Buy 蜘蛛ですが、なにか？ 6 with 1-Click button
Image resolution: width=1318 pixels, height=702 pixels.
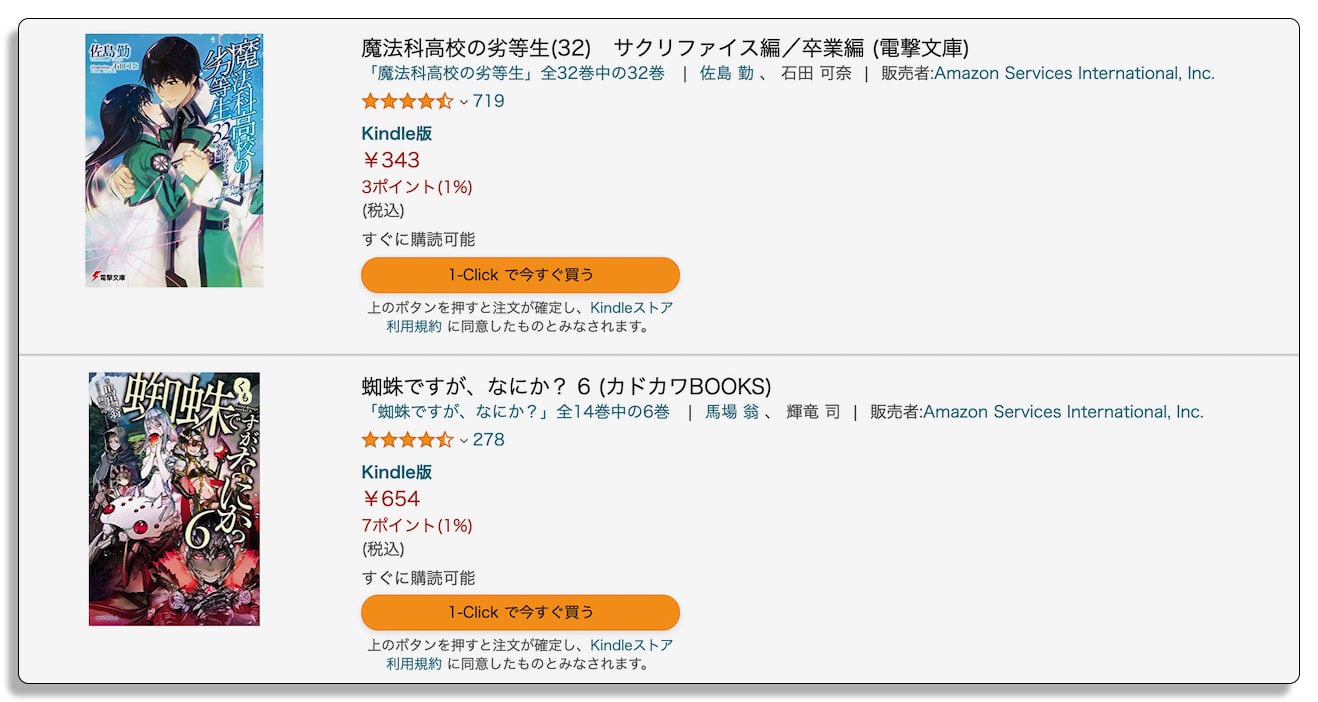[520, 612]
